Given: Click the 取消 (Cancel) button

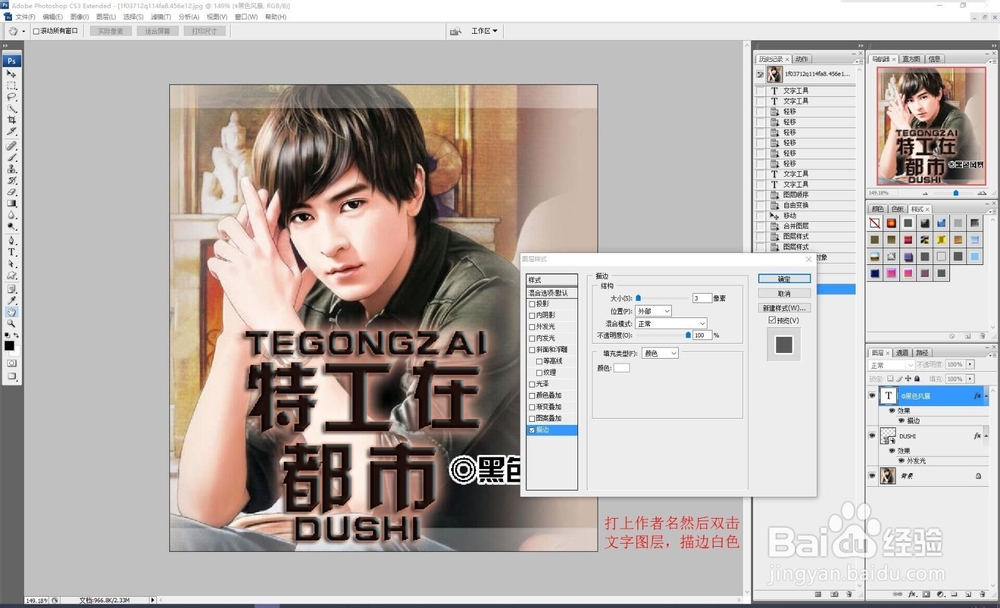Looking at the screenshot, I should (x=784, y=293).
